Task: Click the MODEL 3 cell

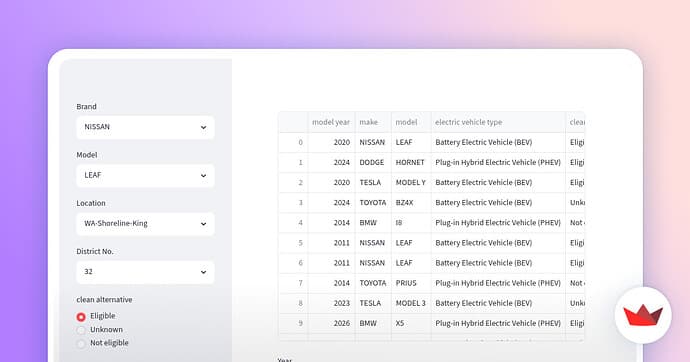Action: point(411,303)
